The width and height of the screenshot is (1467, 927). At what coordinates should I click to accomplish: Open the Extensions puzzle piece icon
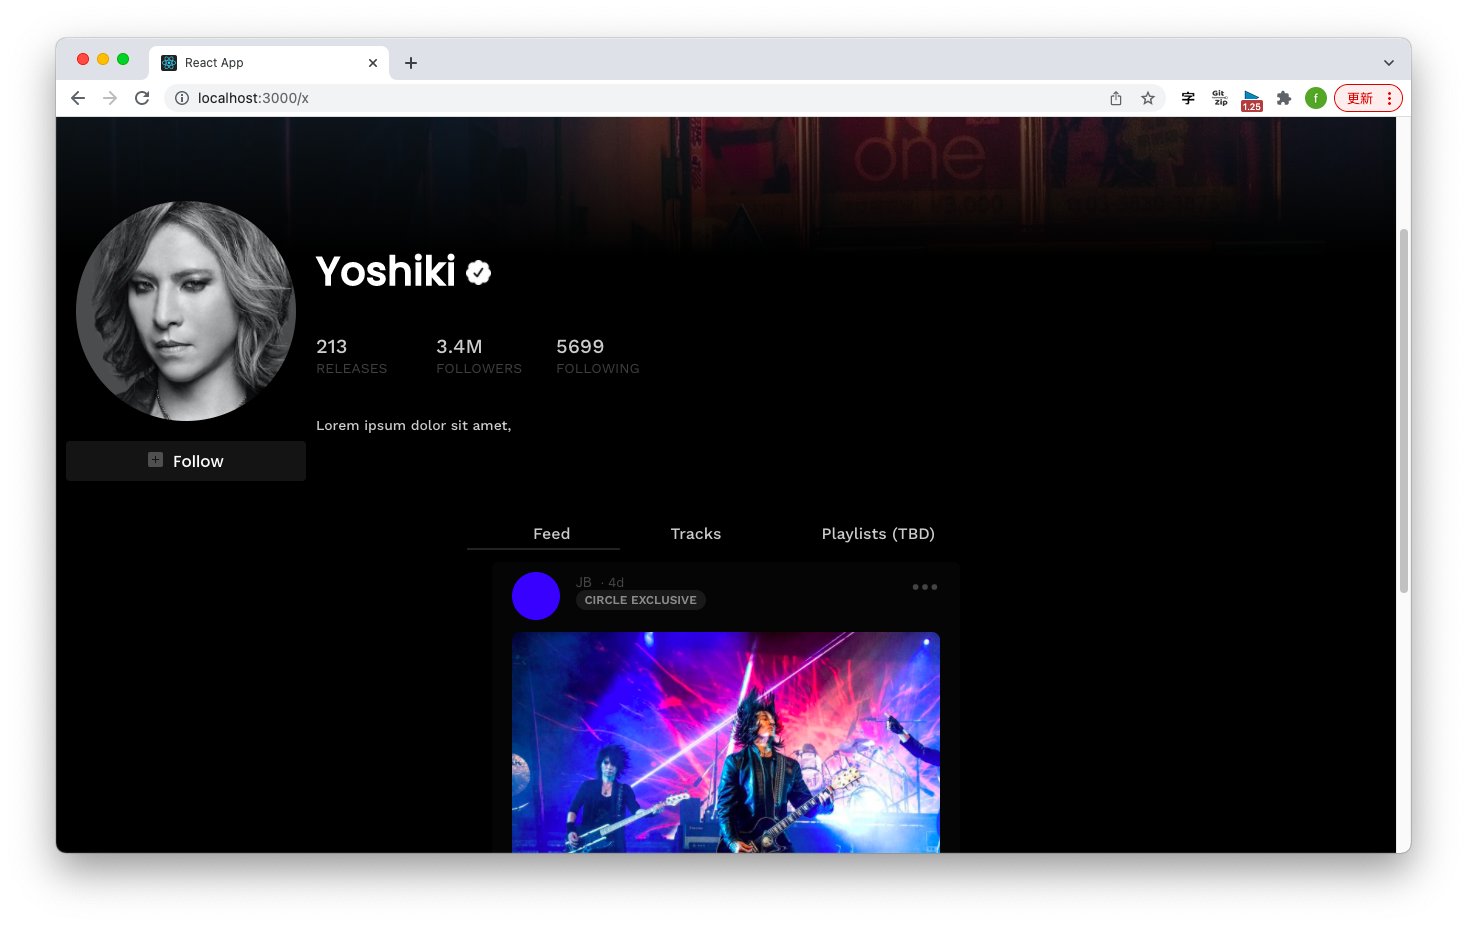[1284, 98]
